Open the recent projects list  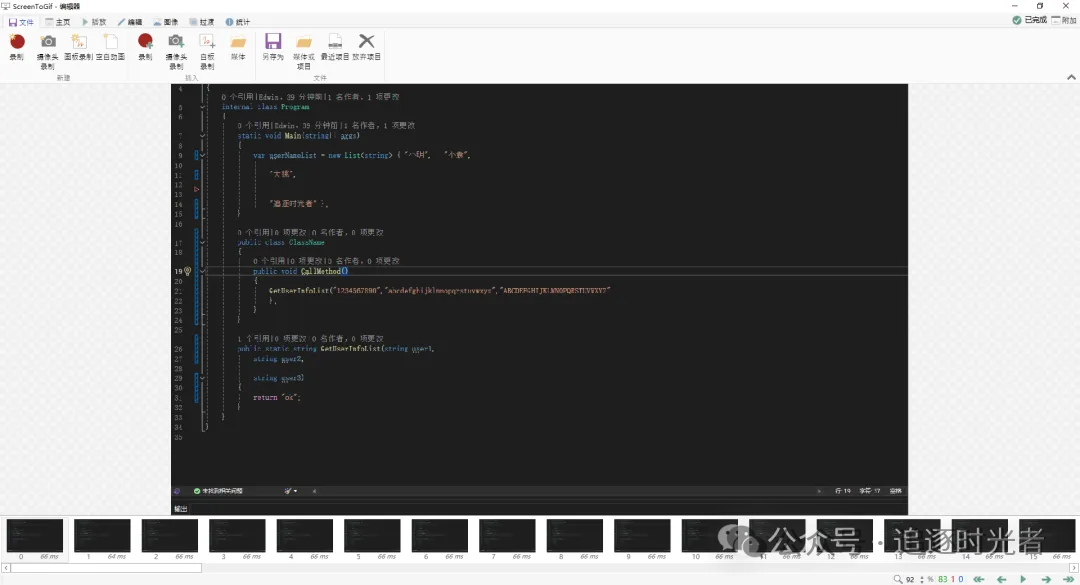[335, 42]
